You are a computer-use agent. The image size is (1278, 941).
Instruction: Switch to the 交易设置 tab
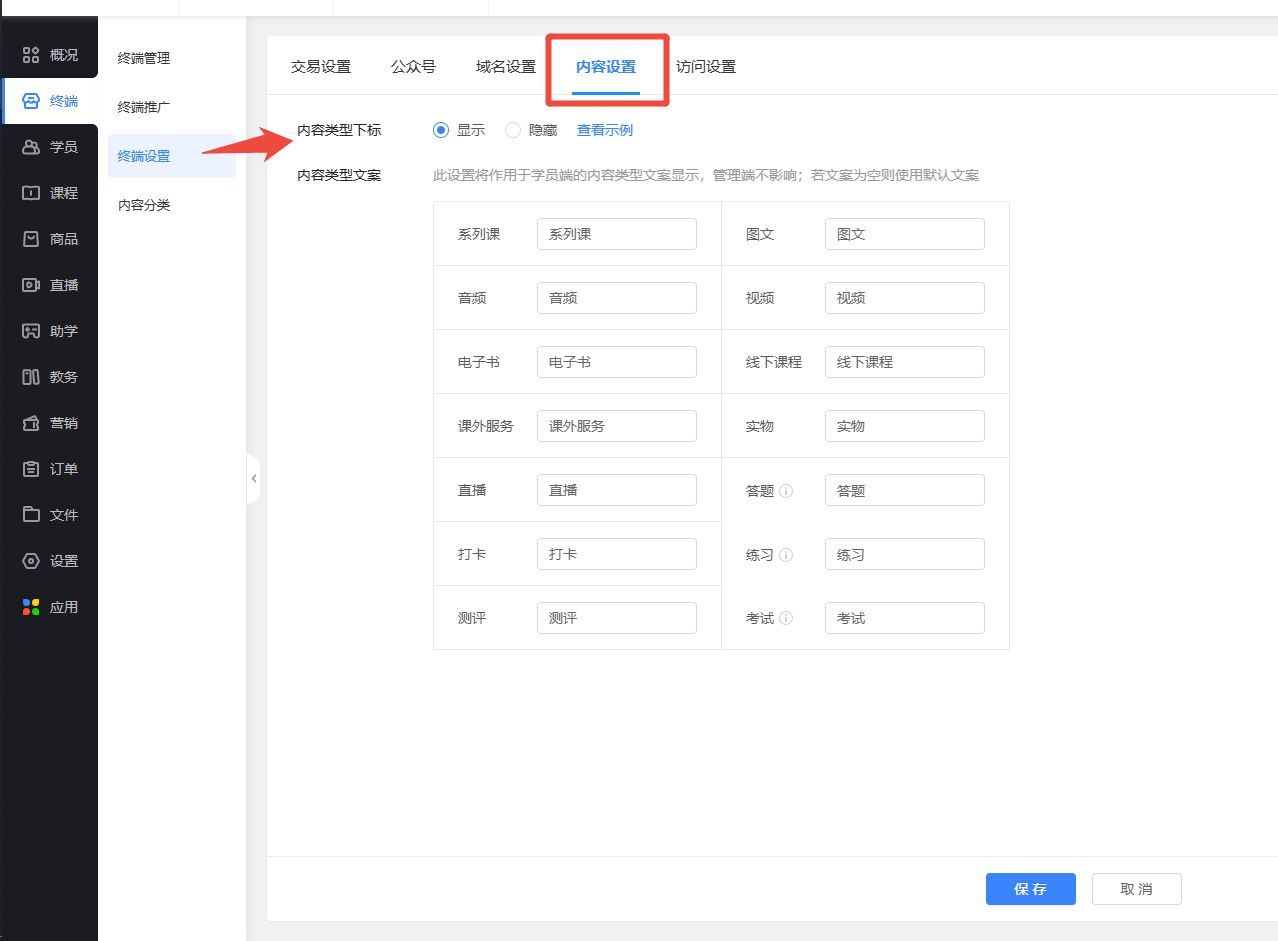click(x=321, y=67)
